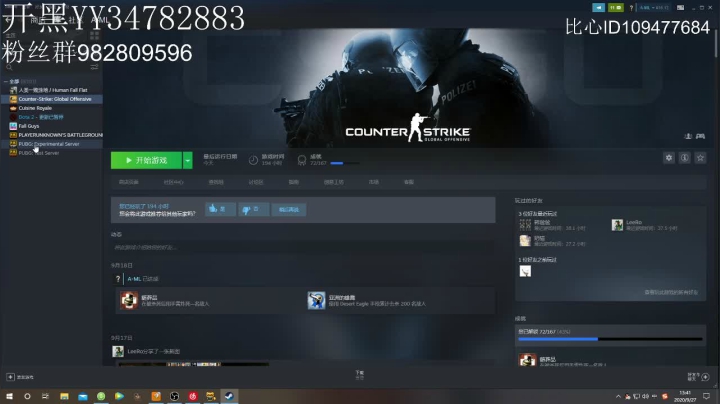Open A-ML 已达成 activity link
720x404 pixels.
(143, 279)
